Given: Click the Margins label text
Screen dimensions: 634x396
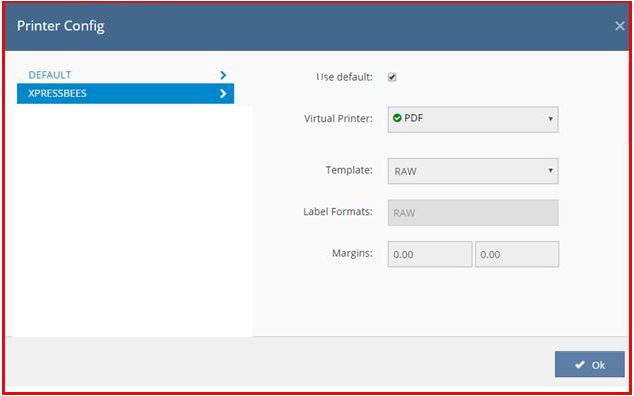Looking at the screenshot, I should point(352,254).
